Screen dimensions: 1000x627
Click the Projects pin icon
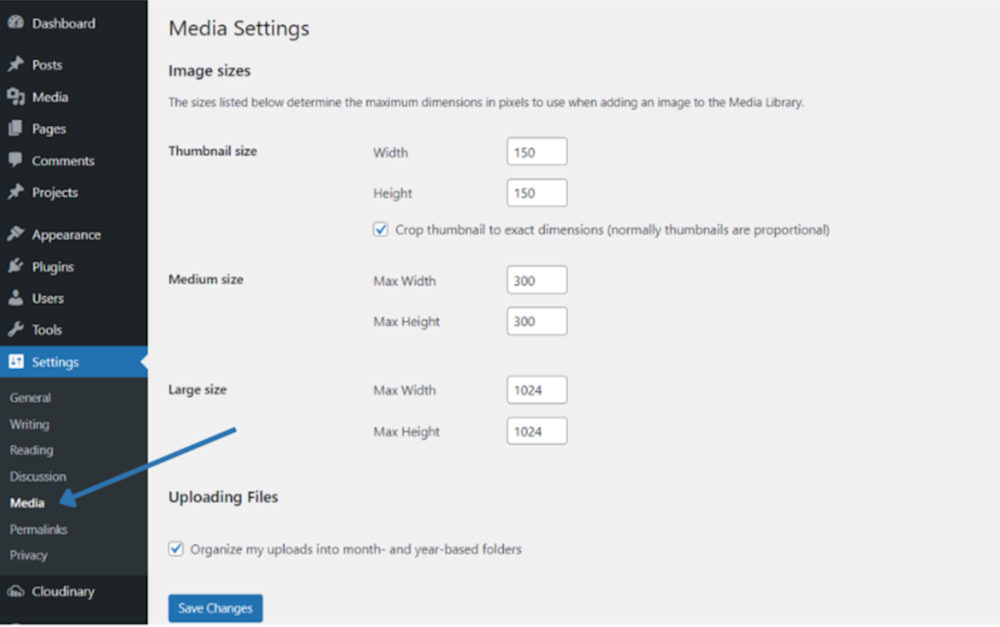click(x=16, y=191)
